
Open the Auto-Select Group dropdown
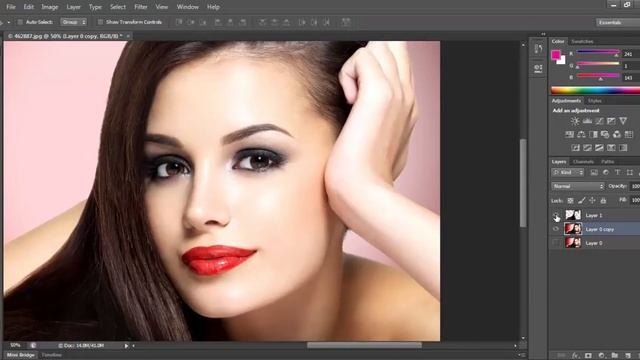point(74,22)
